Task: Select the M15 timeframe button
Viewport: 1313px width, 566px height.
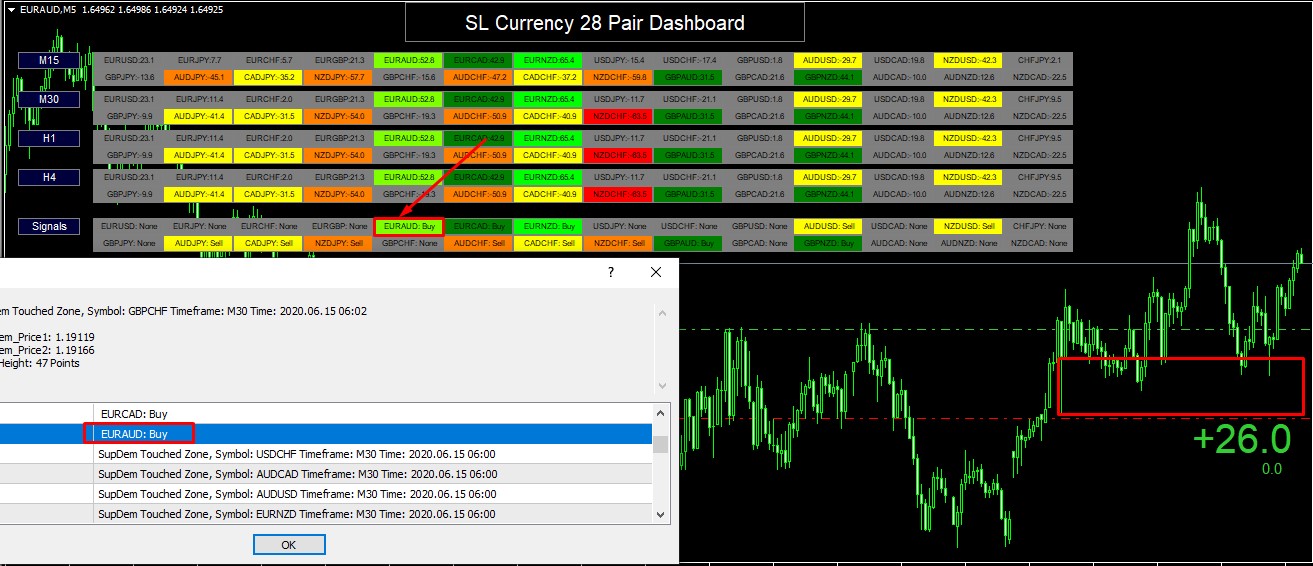Action: click(49, 61)
